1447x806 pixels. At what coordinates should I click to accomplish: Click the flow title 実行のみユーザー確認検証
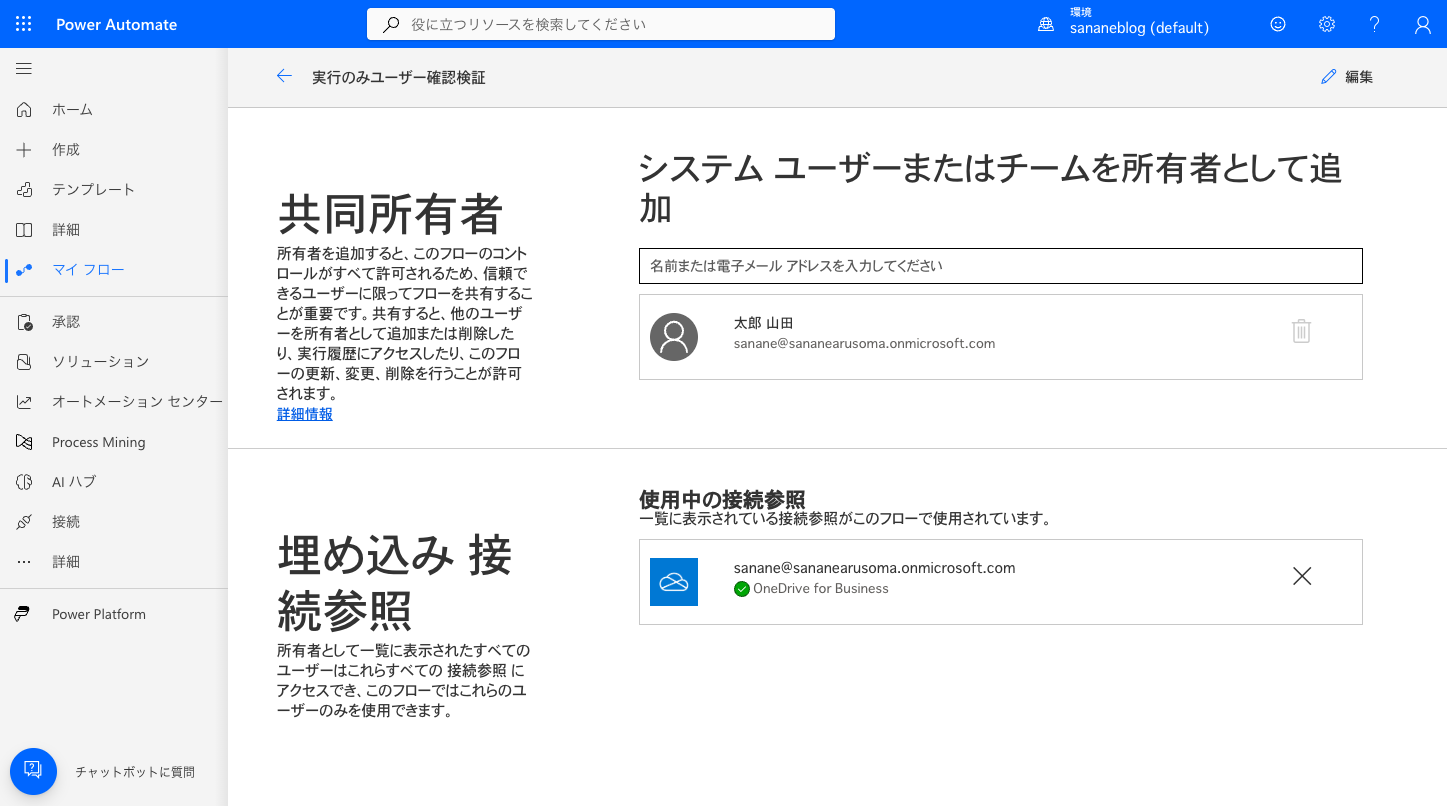(399, 77)
